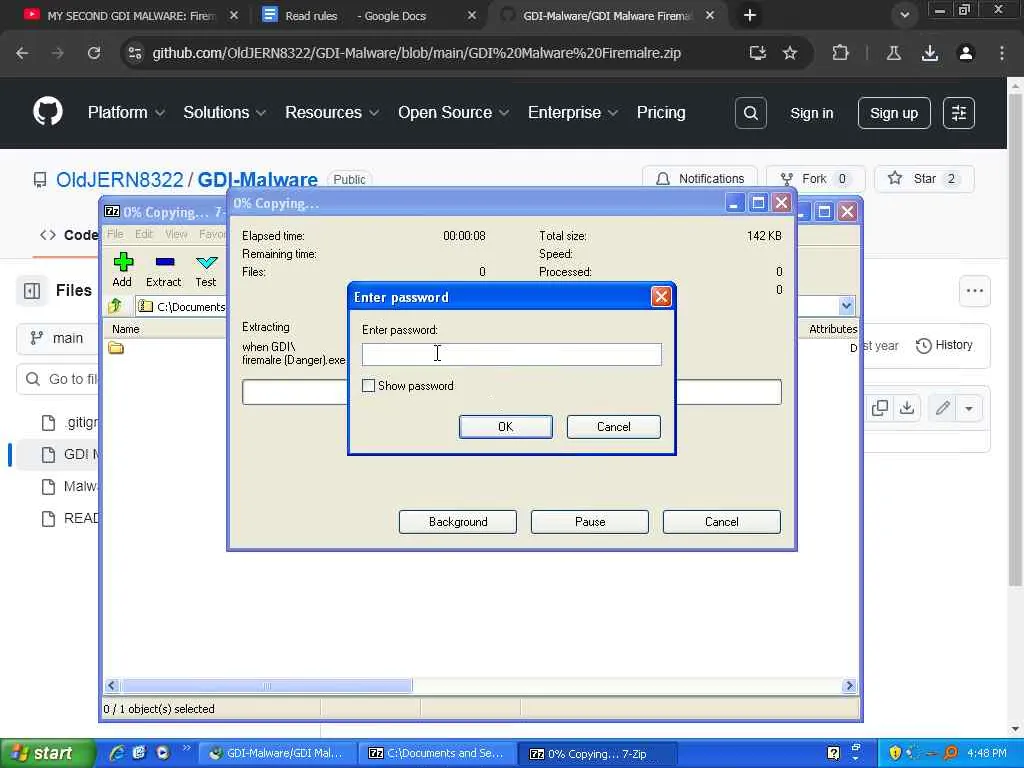Open the edit options dropdown arrow
The height and width of the screenshot is (768, 1024).
coord(969,409)
